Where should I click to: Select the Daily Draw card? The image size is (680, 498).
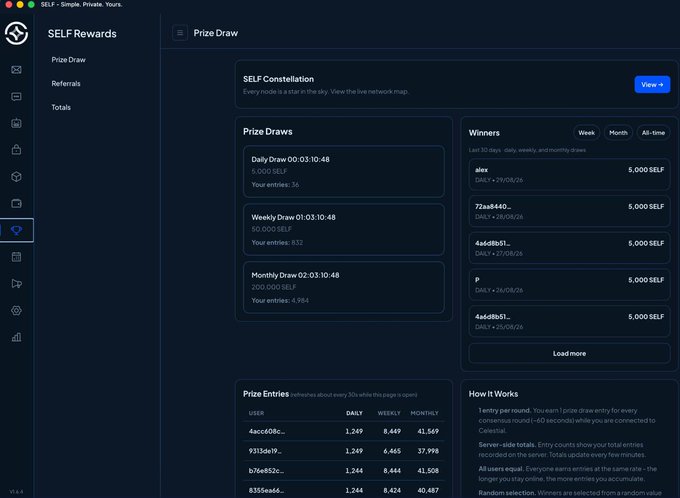344,172
